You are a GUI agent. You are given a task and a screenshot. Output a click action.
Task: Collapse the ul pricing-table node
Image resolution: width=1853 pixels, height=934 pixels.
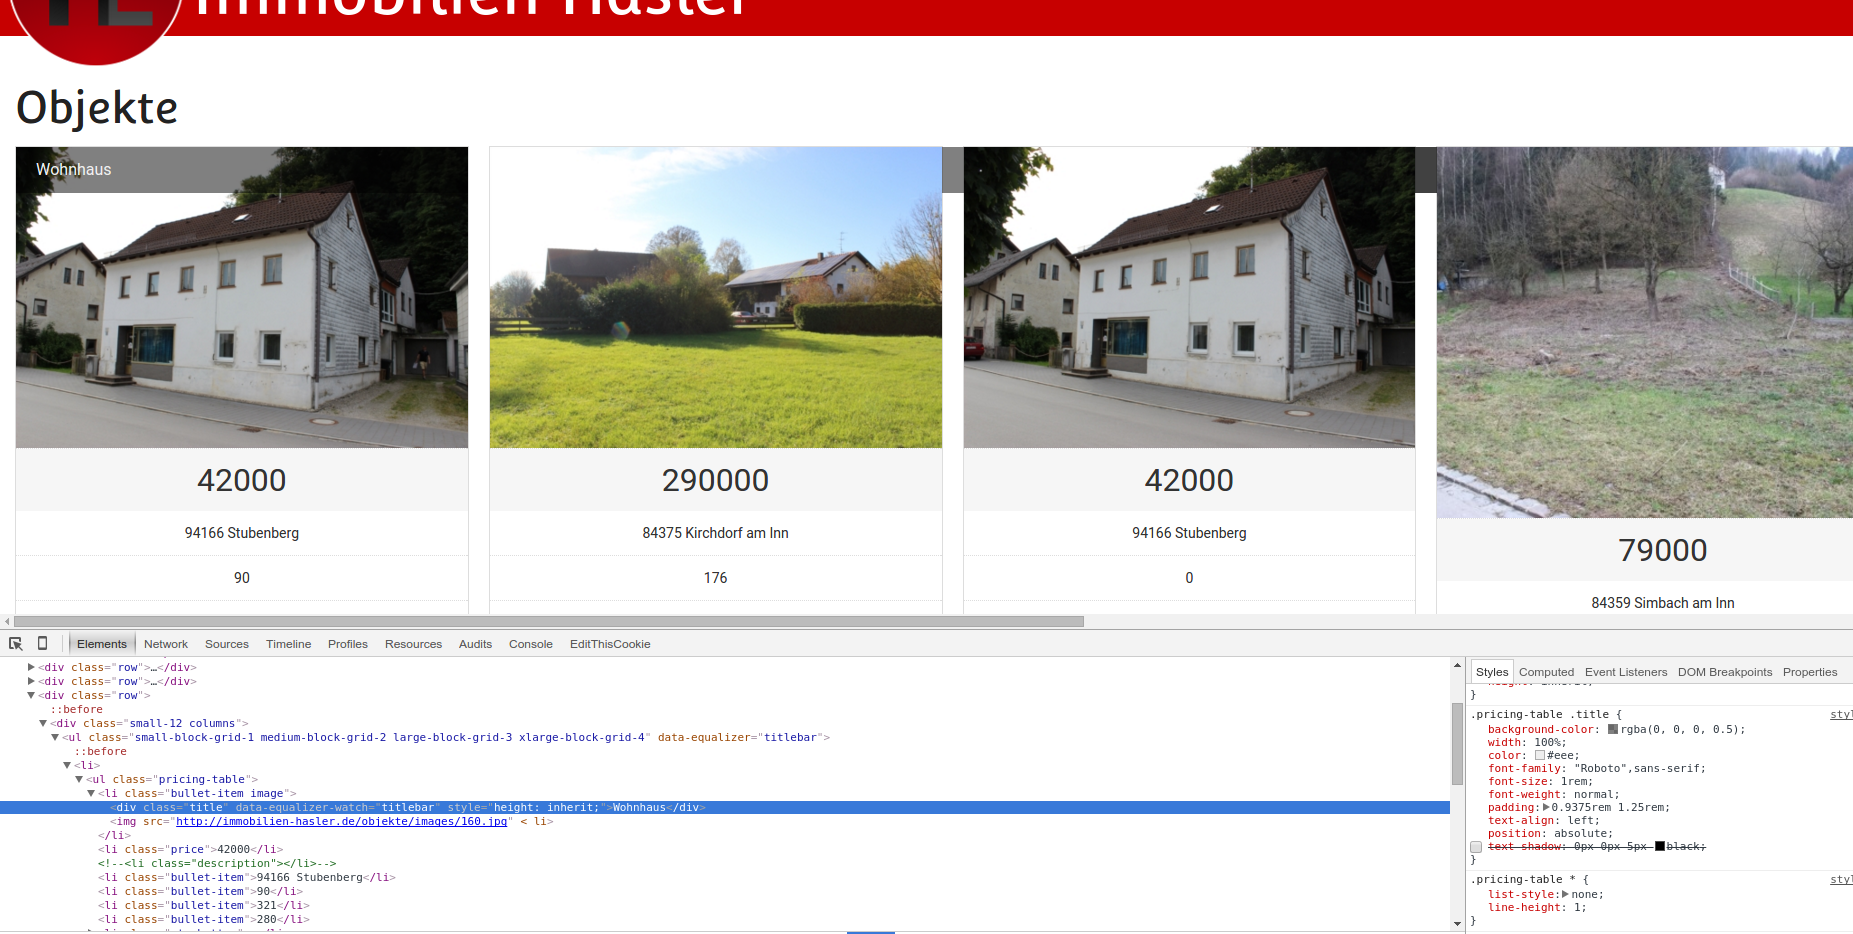pos(79,779)
